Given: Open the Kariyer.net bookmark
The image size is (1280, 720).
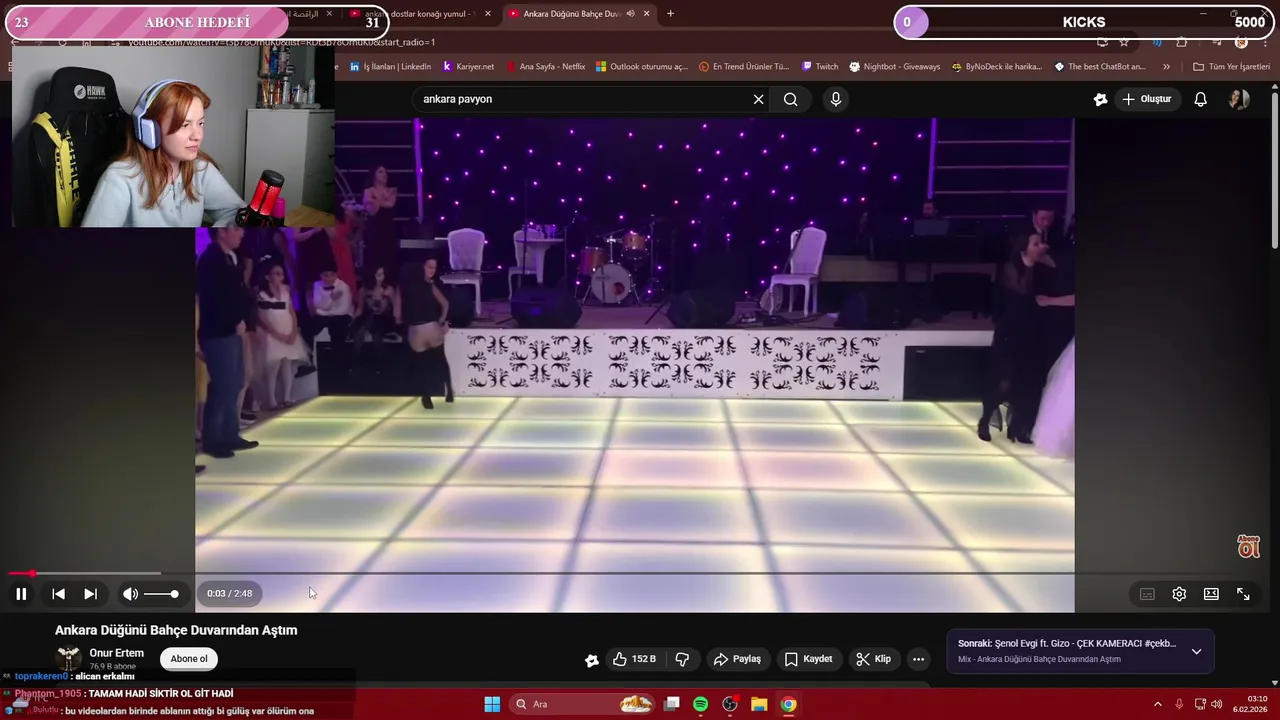Looking at the screenshot, I should pyautogui.click(x=468, y=67).
